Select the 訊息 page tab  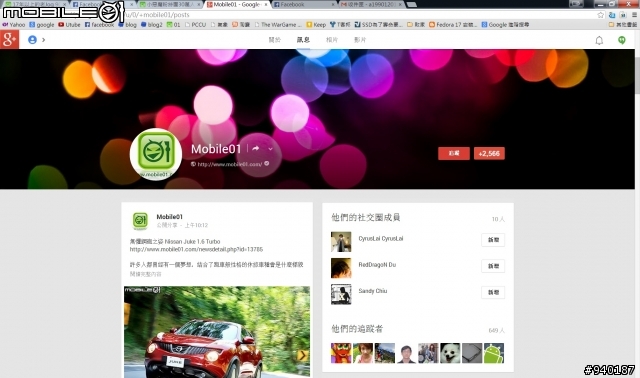[303, 40]
